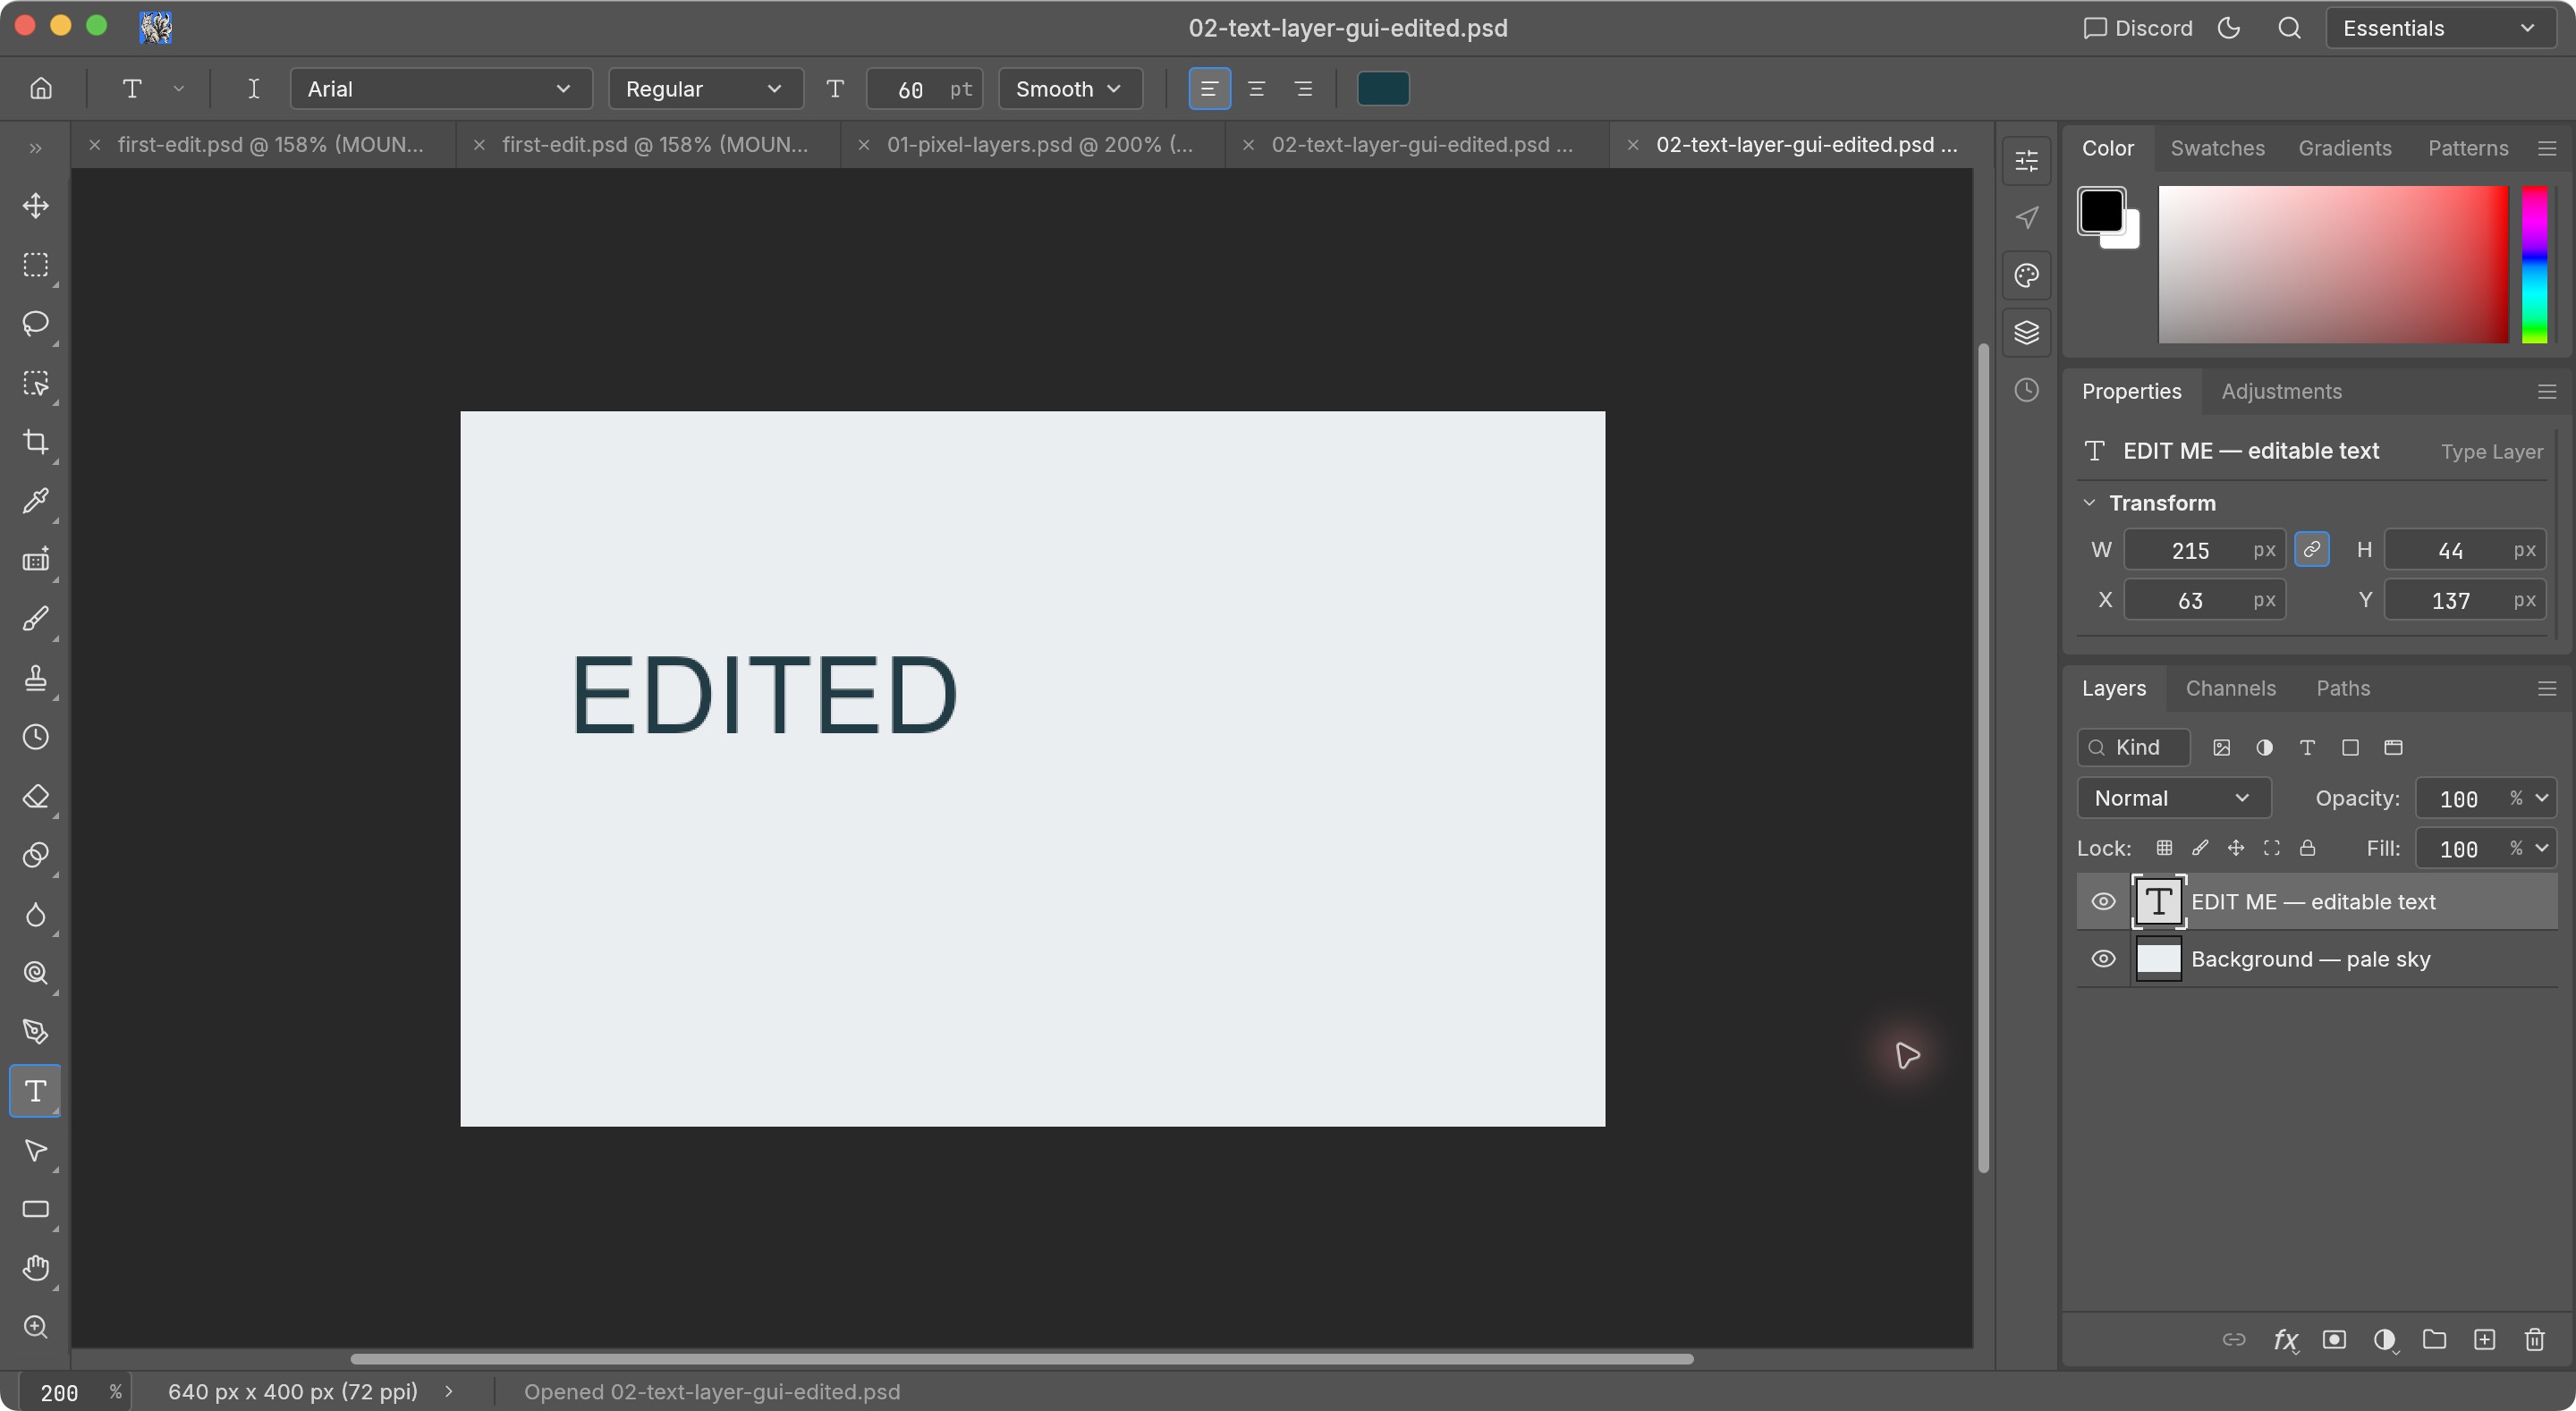
Task: Click the font size field
Action: pos(924,89)
